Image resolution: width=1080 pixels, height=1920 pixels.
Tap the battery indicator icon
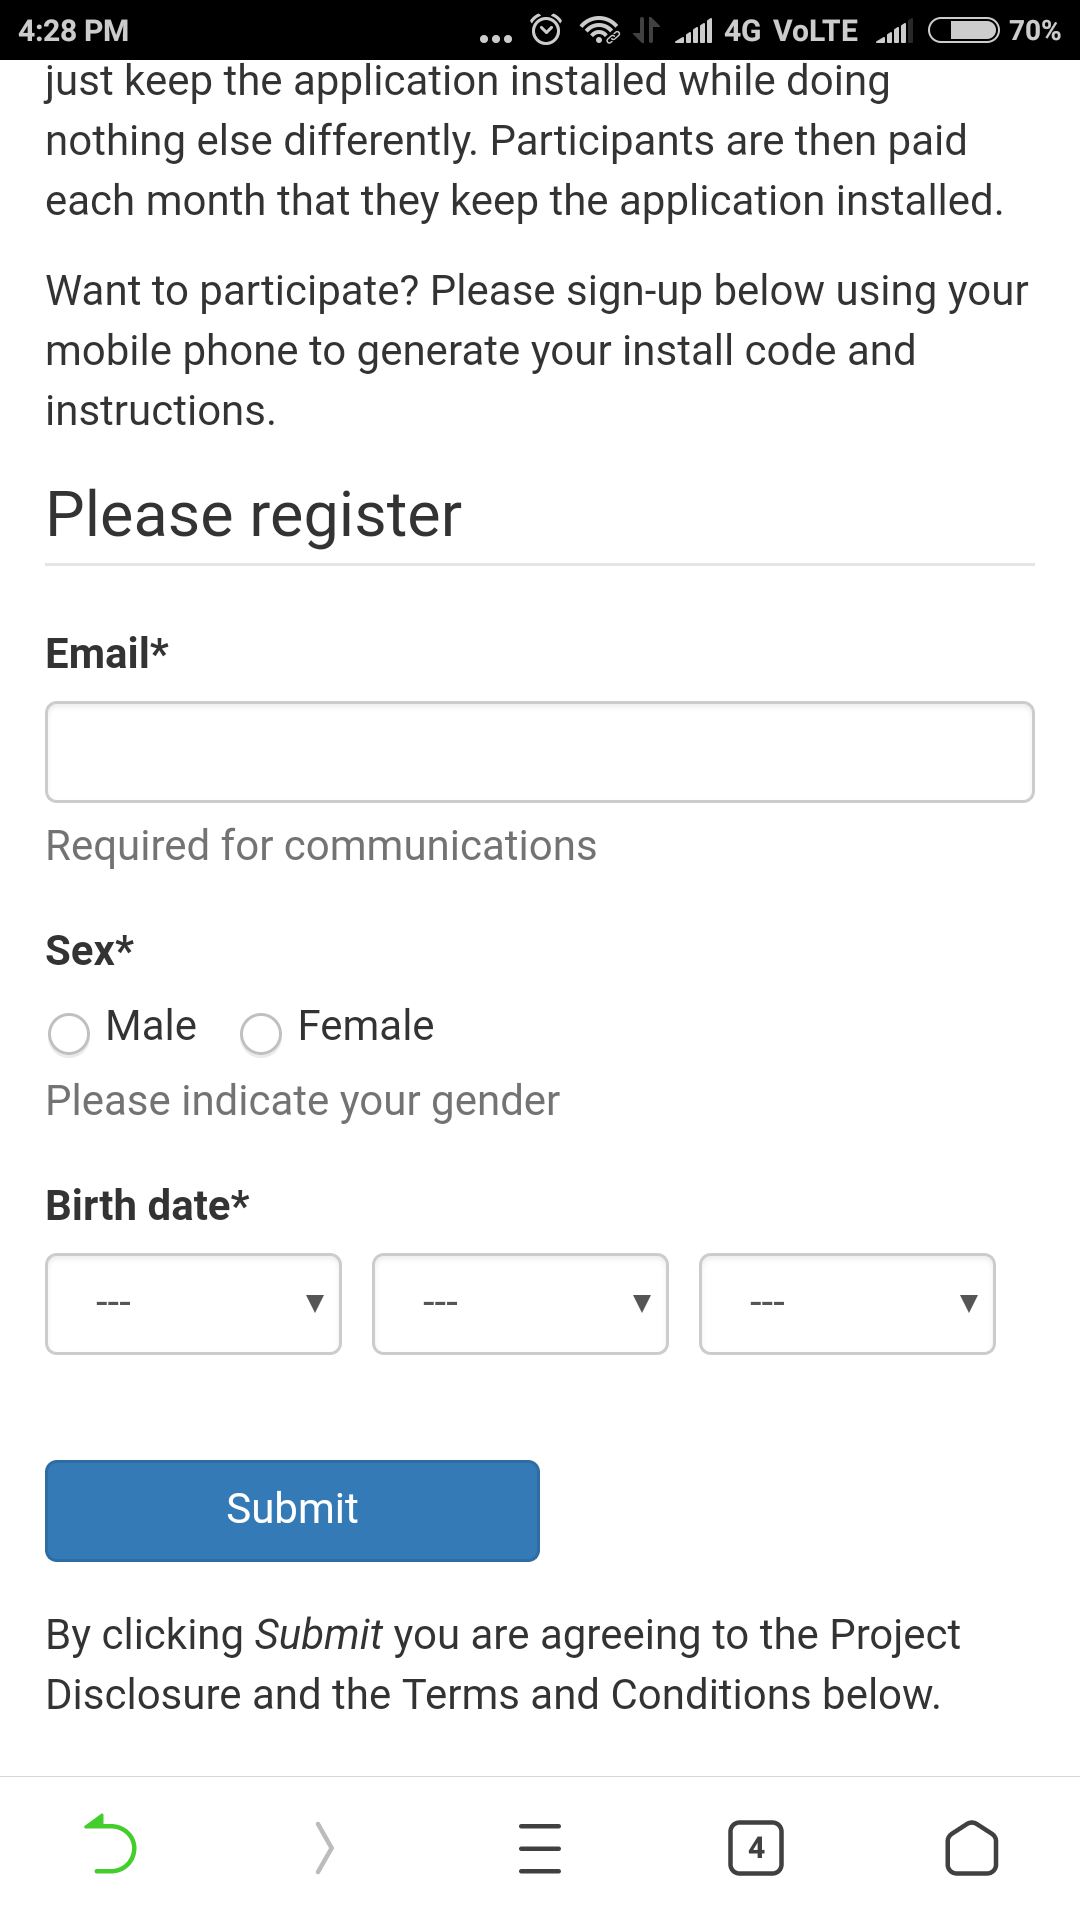point(963,30)
